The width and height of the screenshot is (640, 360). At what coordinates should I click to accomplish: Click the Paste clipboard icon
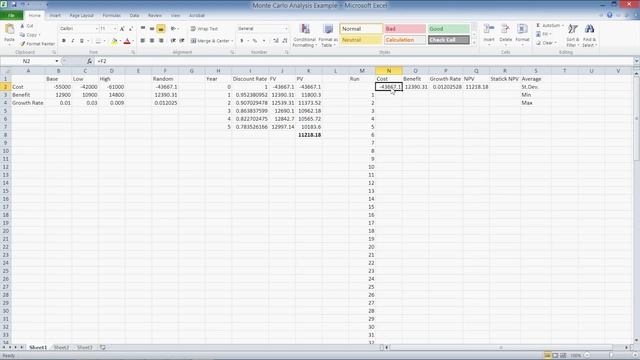pyautogui.click(x=9, y=29)
